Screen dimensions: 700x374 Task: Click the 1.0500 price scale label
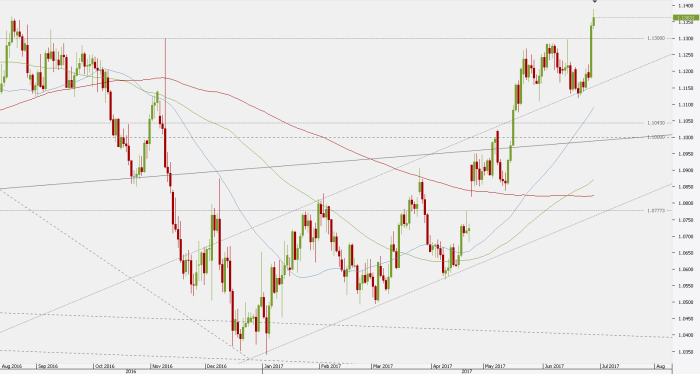pos(685,302)
